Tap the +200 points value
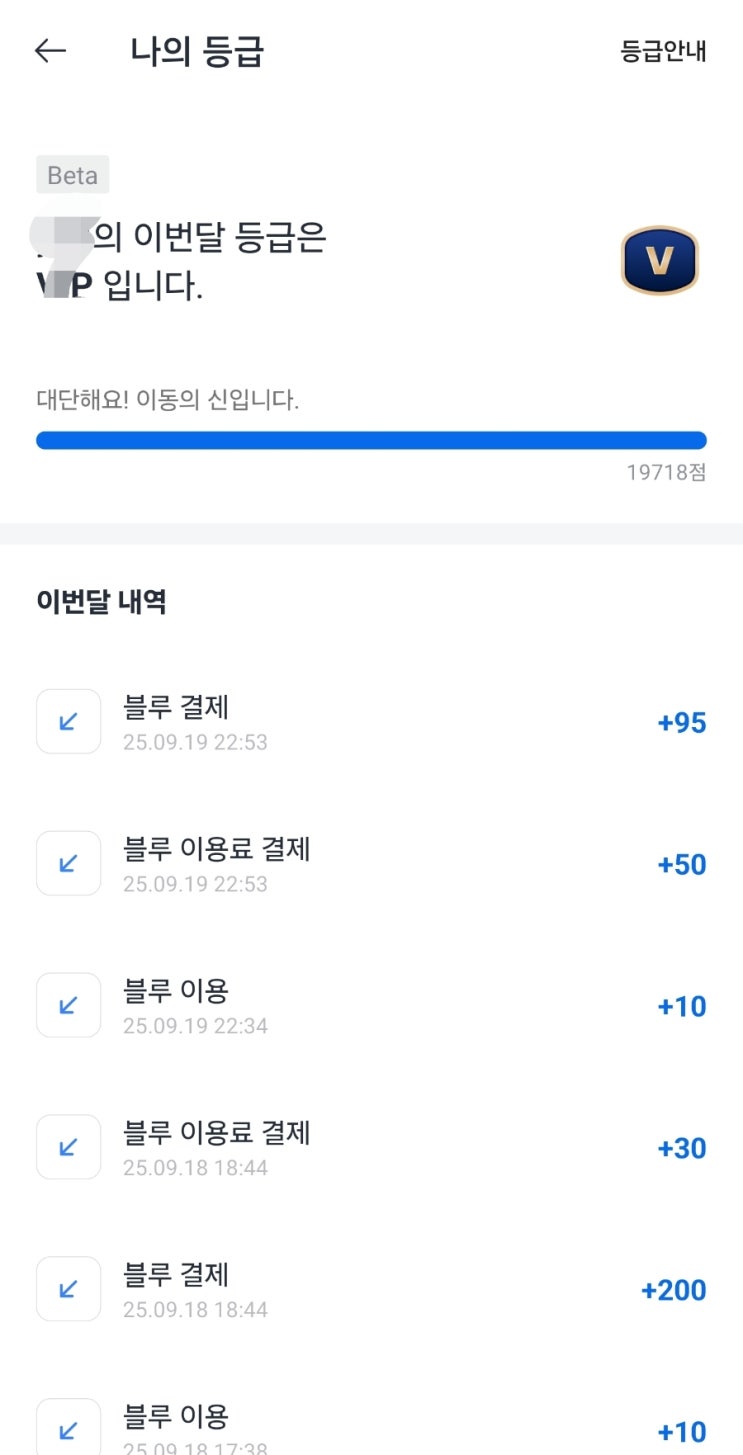Image resolution: width=743 pixels, height=1455 pixels. coord(673,1290)
